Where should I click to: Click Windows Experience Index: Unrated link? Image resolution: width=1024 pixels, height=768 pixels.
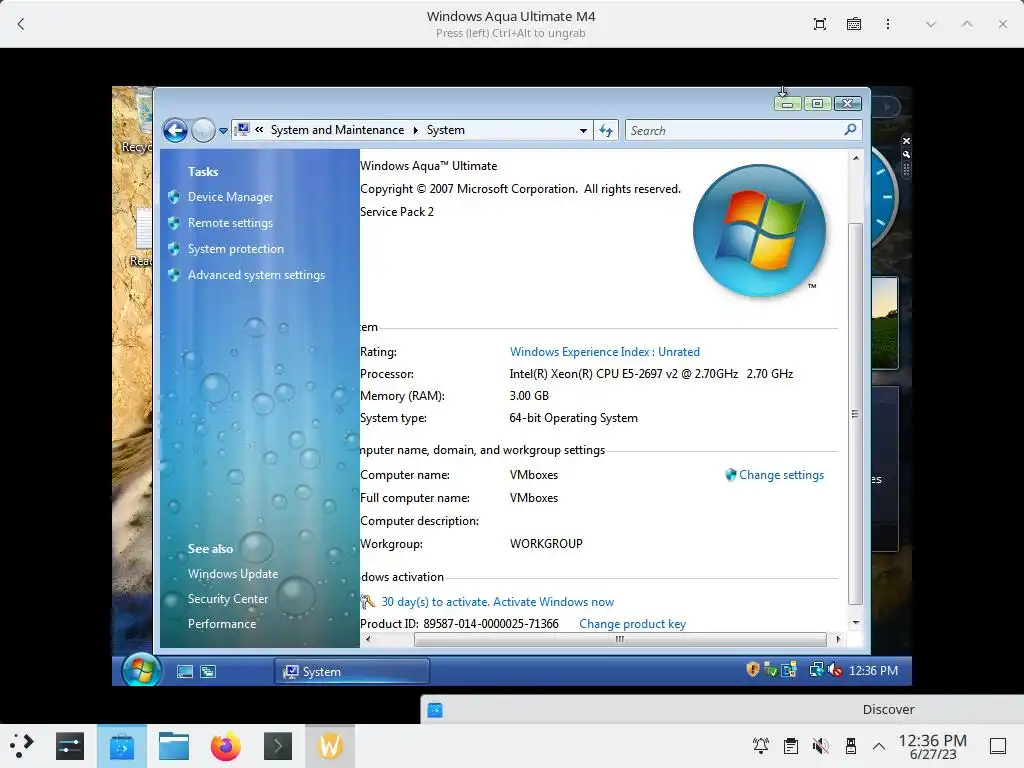point(605,352)
